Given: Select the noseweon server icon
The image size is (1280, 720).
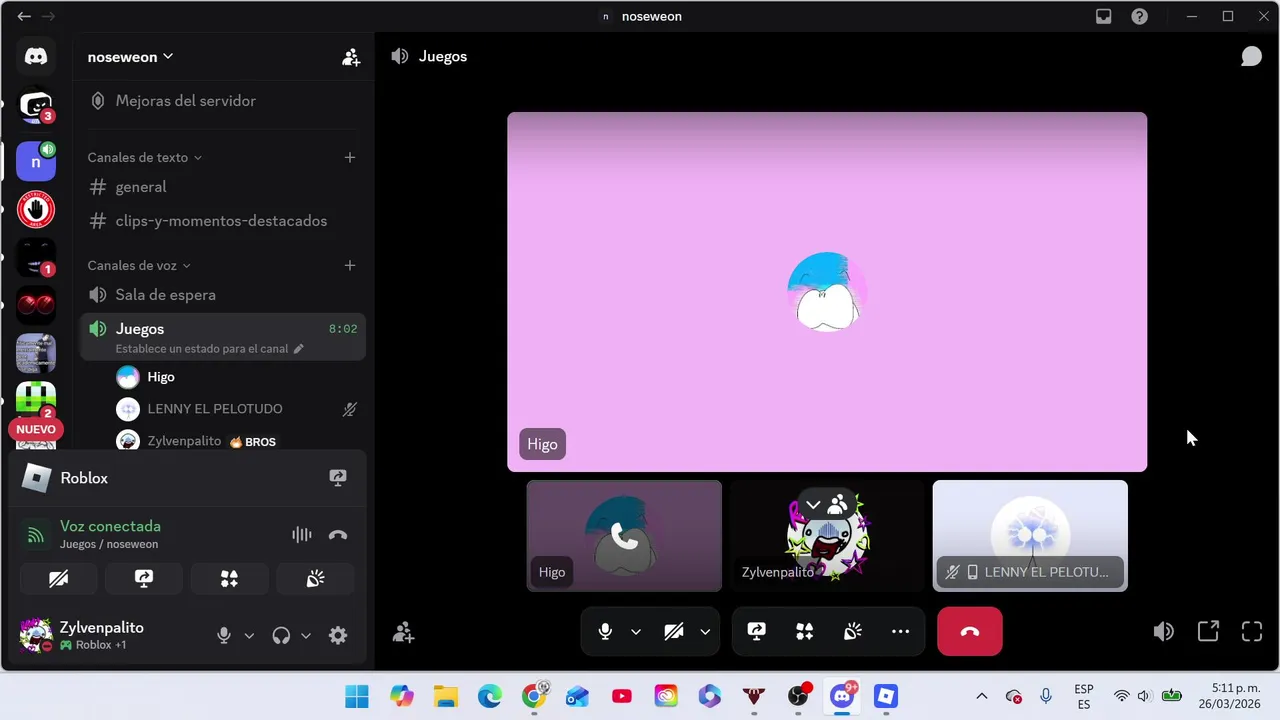Looking at the screenshot, I should coord(36,160).
